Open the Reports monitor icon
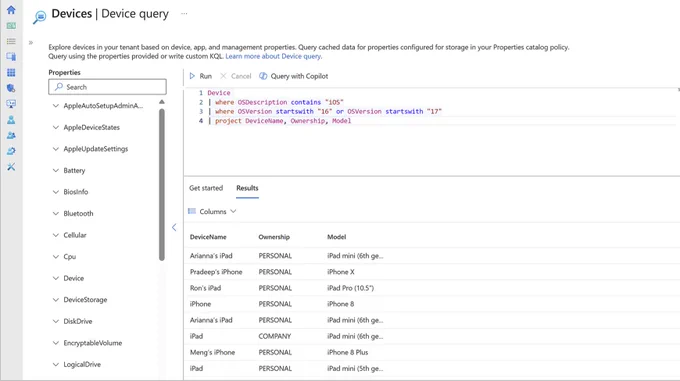680x381 pixels. [11, 104]
